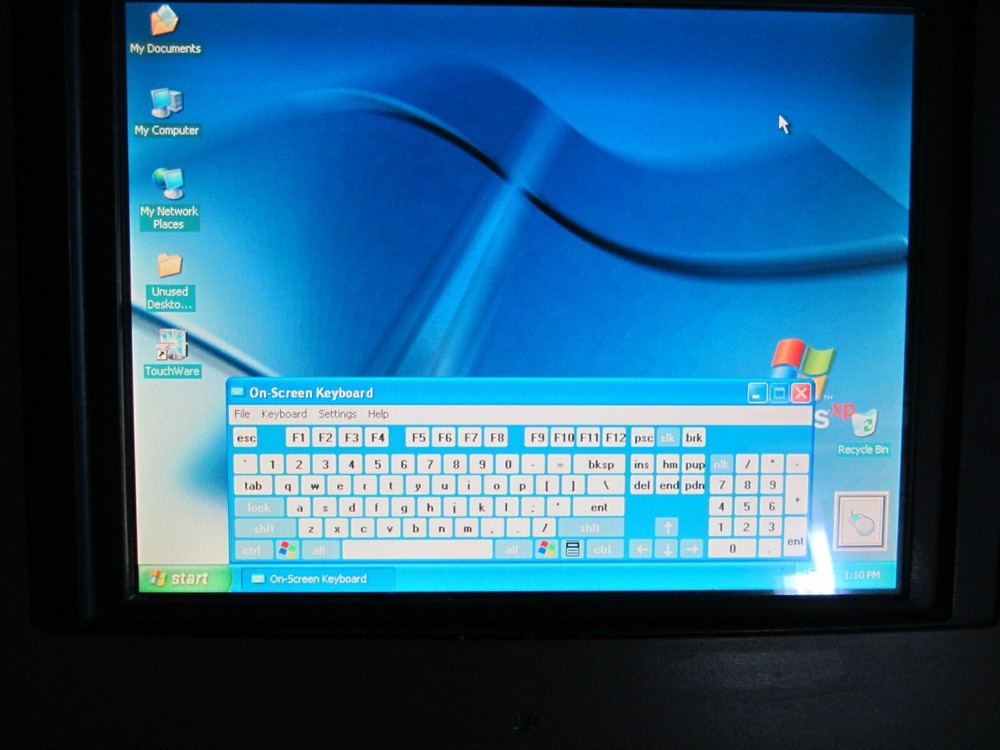Viewport: 1000px width, 750px height.
Task: Toggle the right ctrl key
Action: [603, 548]
